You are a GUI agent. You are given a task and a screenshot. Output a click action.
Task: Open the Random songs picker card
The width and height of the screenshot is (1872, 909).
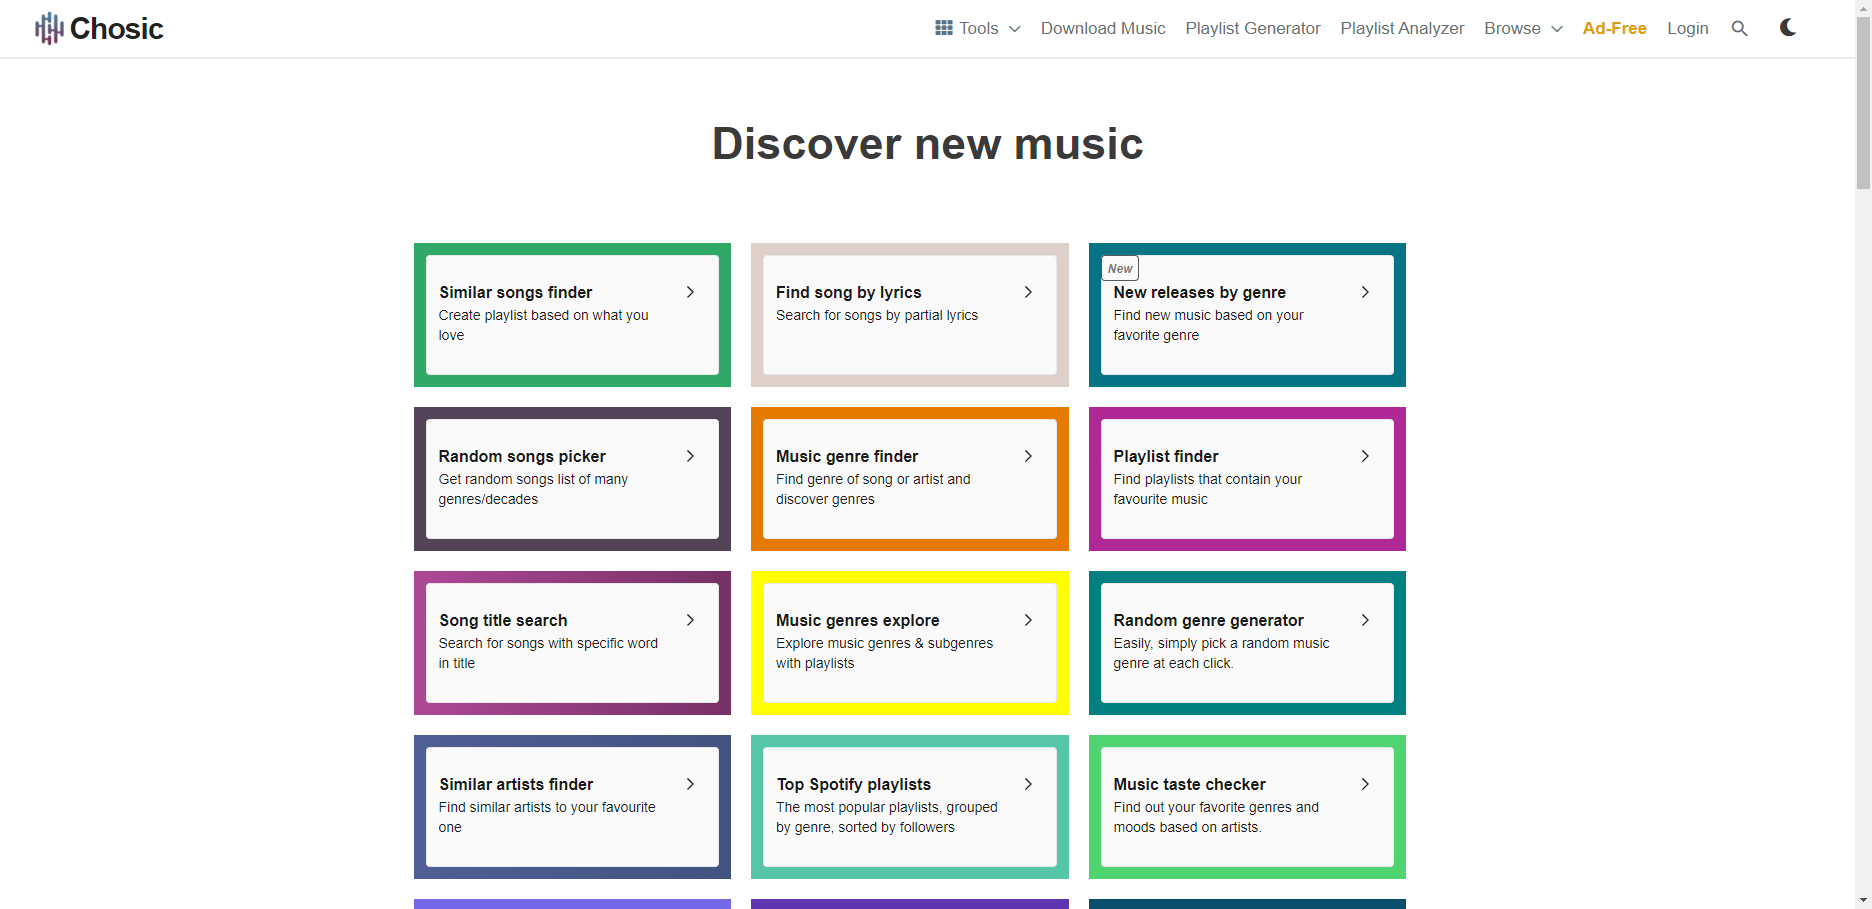coord(572,479)
